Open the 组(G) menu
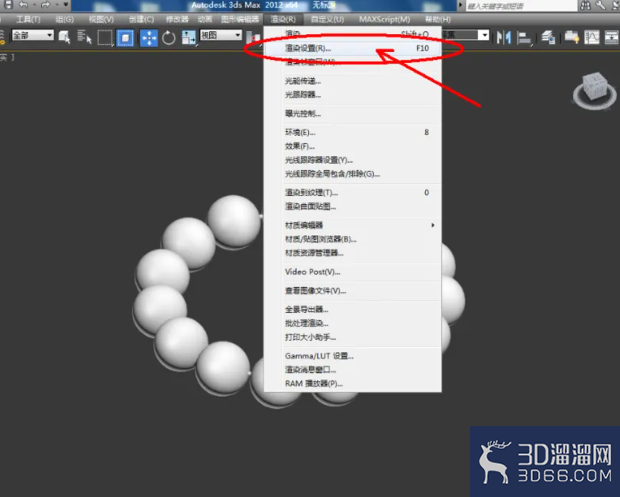620x497 pixels. coord(64,19)
